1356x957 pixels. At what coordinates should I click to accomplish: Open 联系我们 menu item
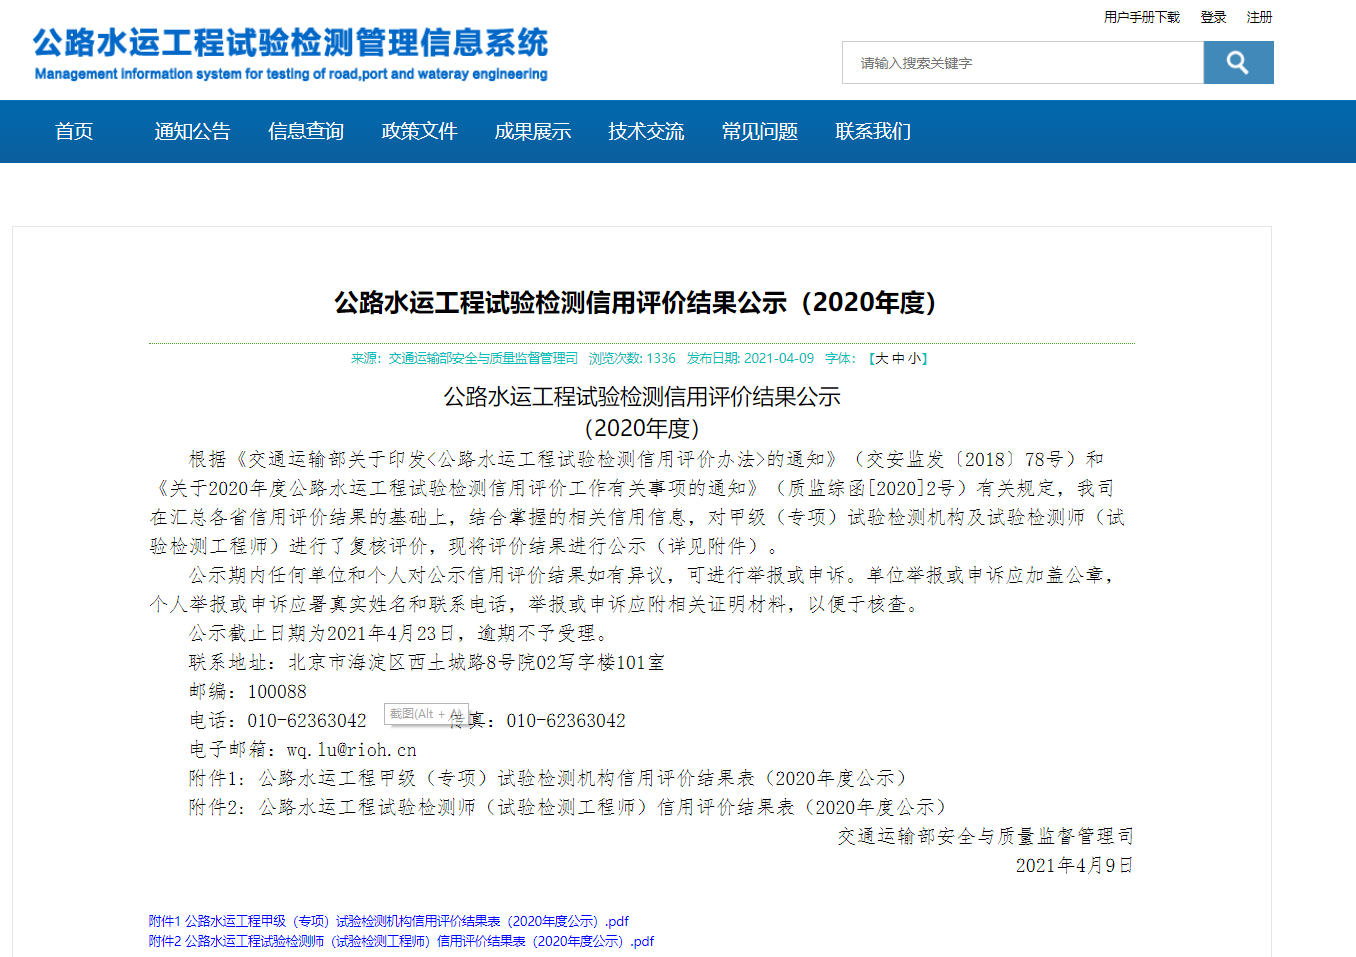(x=873, y=131)
